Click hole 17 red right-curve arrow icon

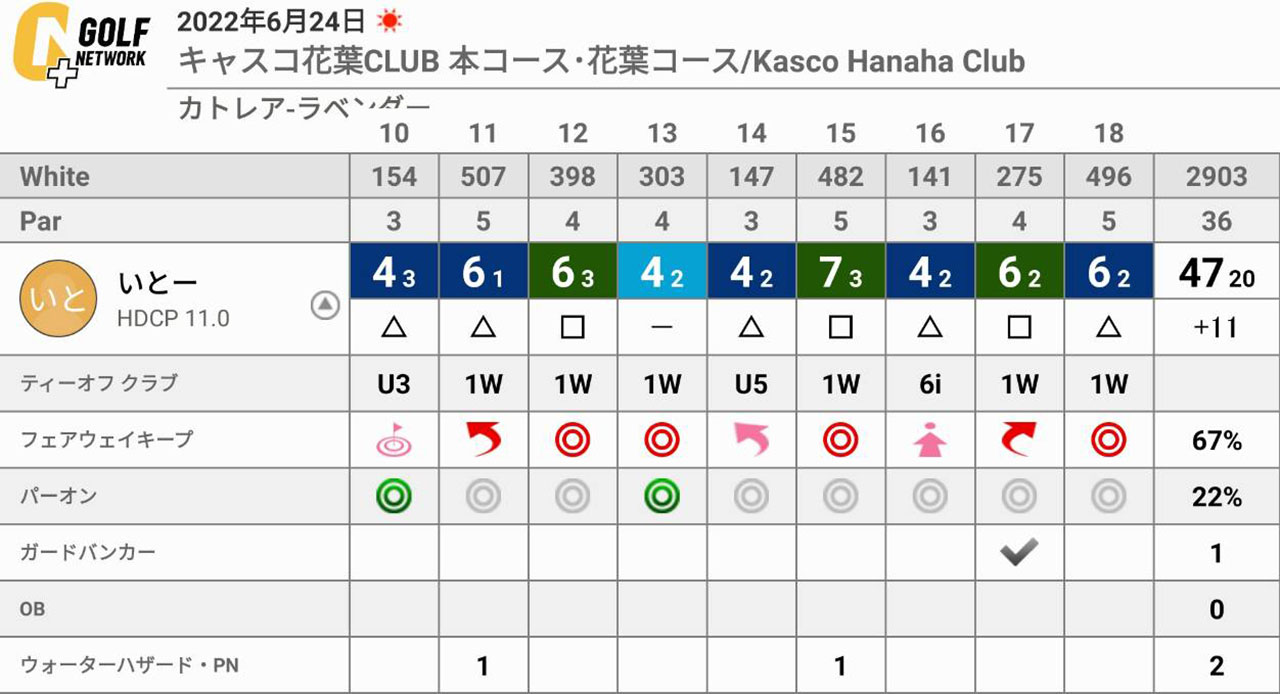pyautogui.click(x=1018, y=439)
